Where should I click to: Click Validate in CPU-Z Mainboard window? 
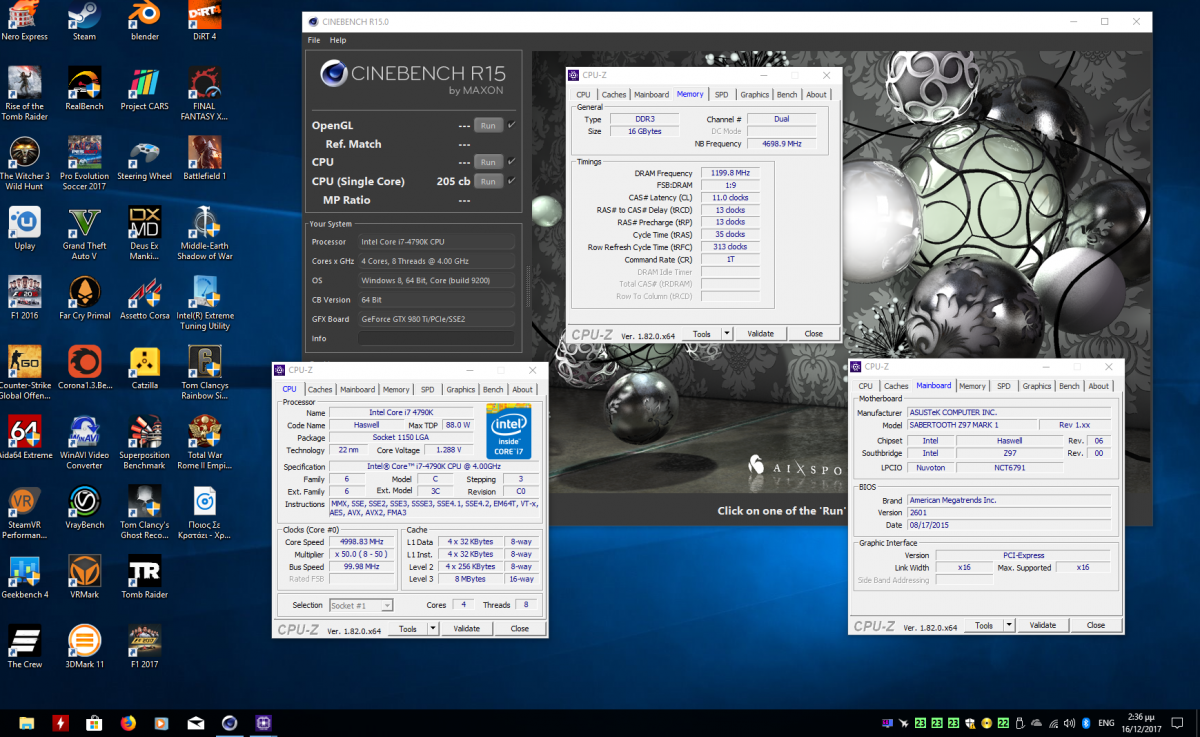[1043, 624]
